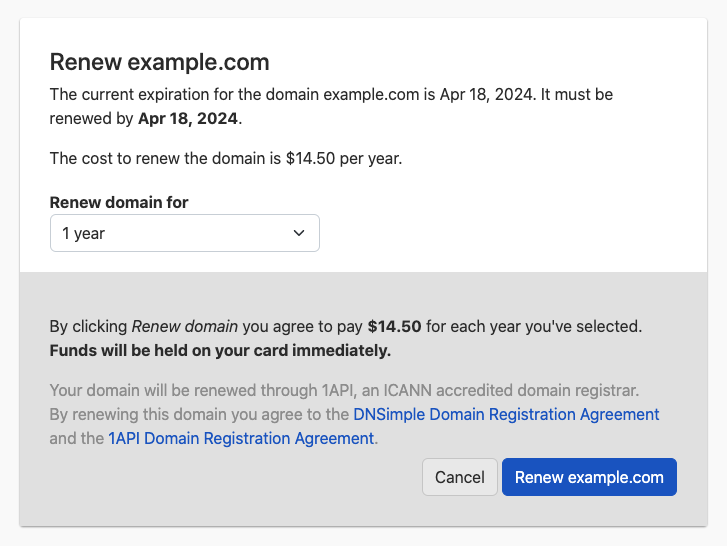Click the bold "Apr 18, 2024" renewal deadline
The height and width of the screenshot is (546, 727).
[188, 118]
